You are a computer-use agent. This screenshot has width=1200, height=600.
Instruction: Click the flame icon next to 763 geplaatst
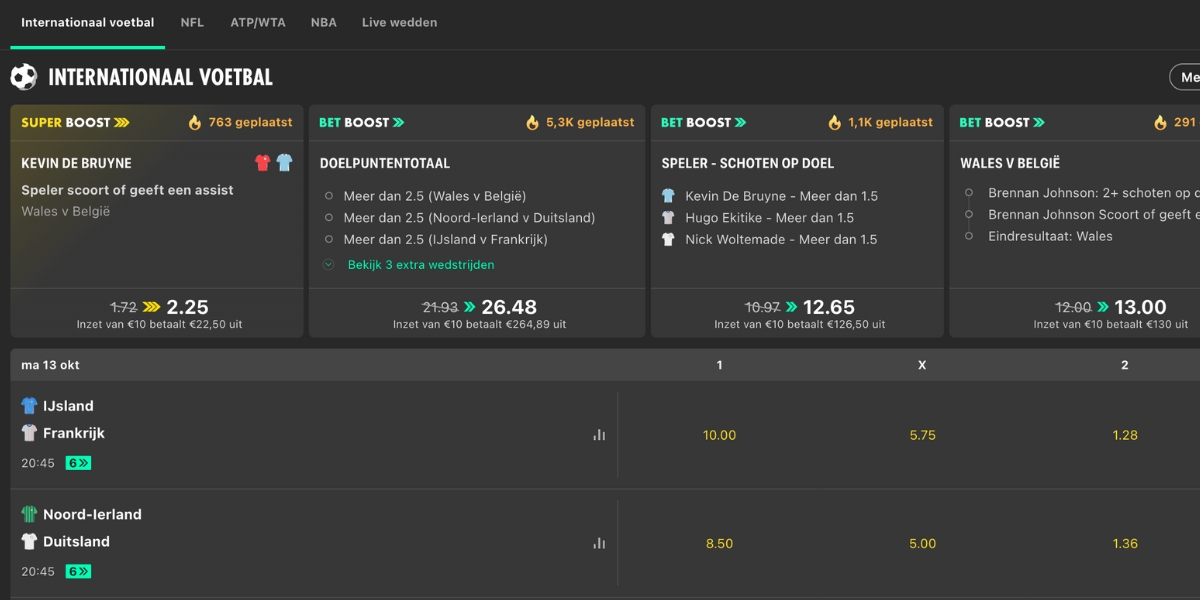pos(195,123)
